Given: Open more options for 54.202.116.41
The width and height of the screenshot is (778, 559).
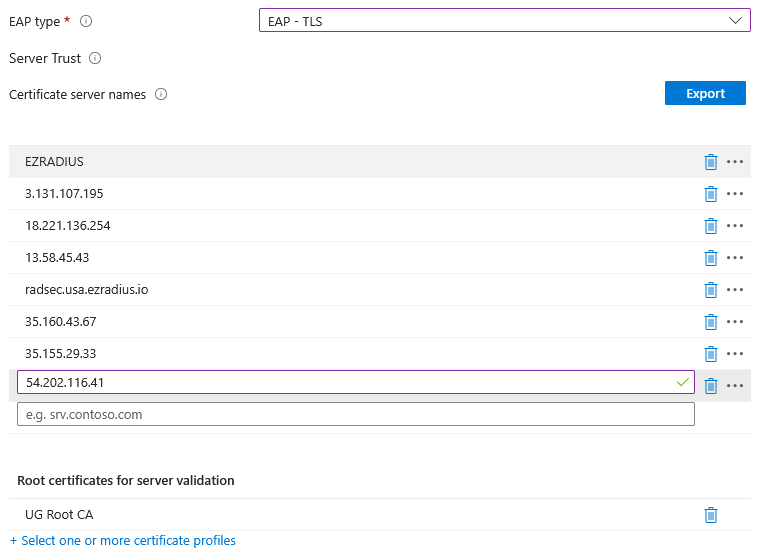Looking at the screenshot, I should click(x=735, y=385).
